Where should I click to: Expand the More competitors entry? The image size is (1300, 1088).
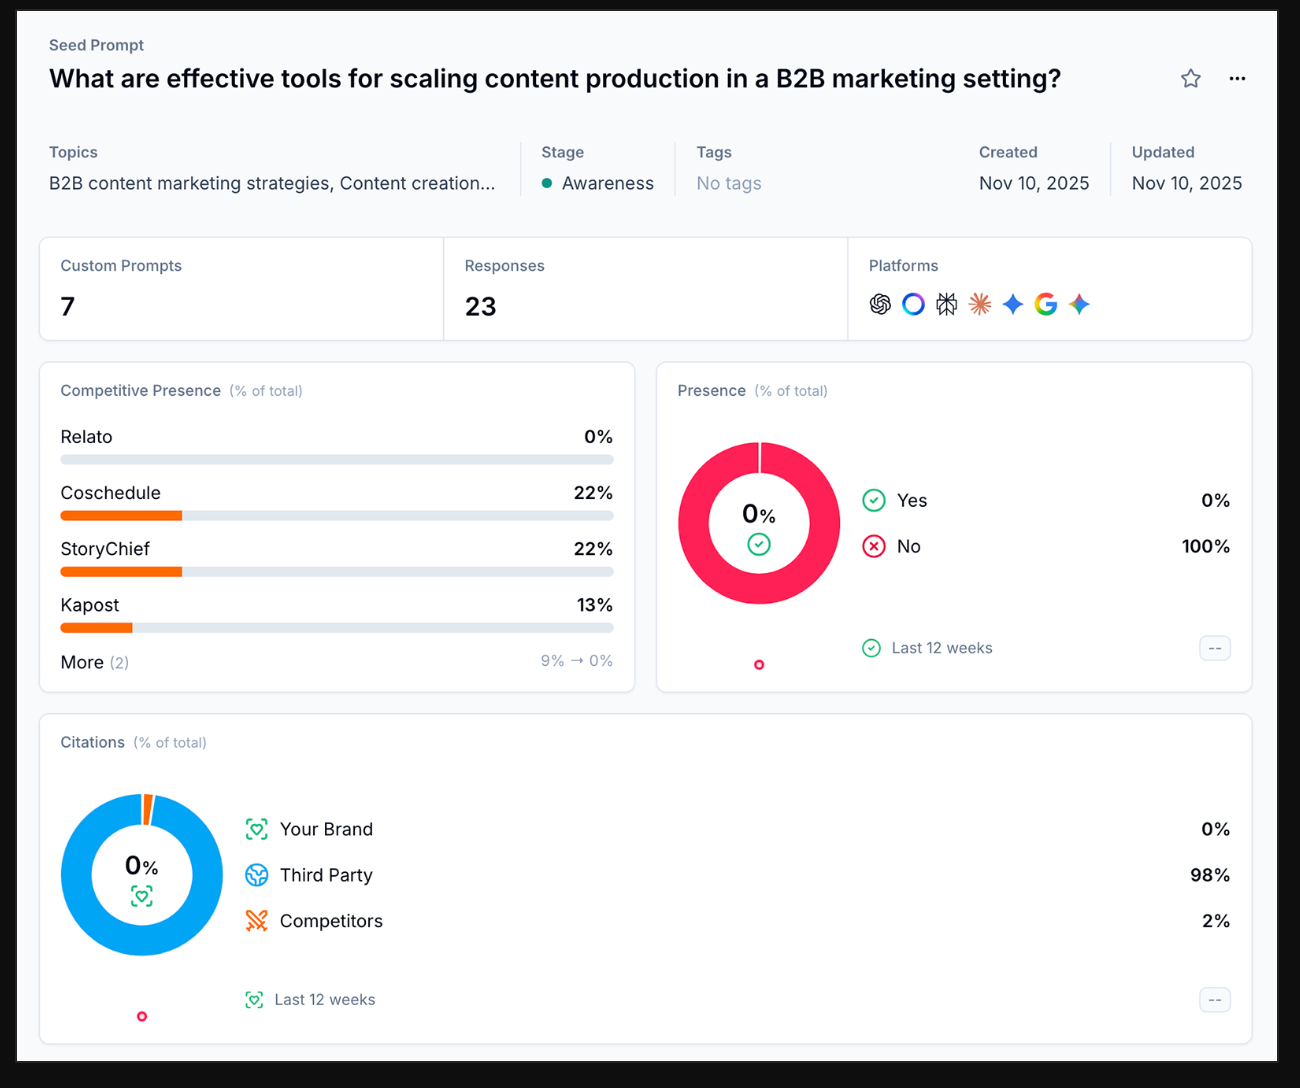(x=94, y=662)
